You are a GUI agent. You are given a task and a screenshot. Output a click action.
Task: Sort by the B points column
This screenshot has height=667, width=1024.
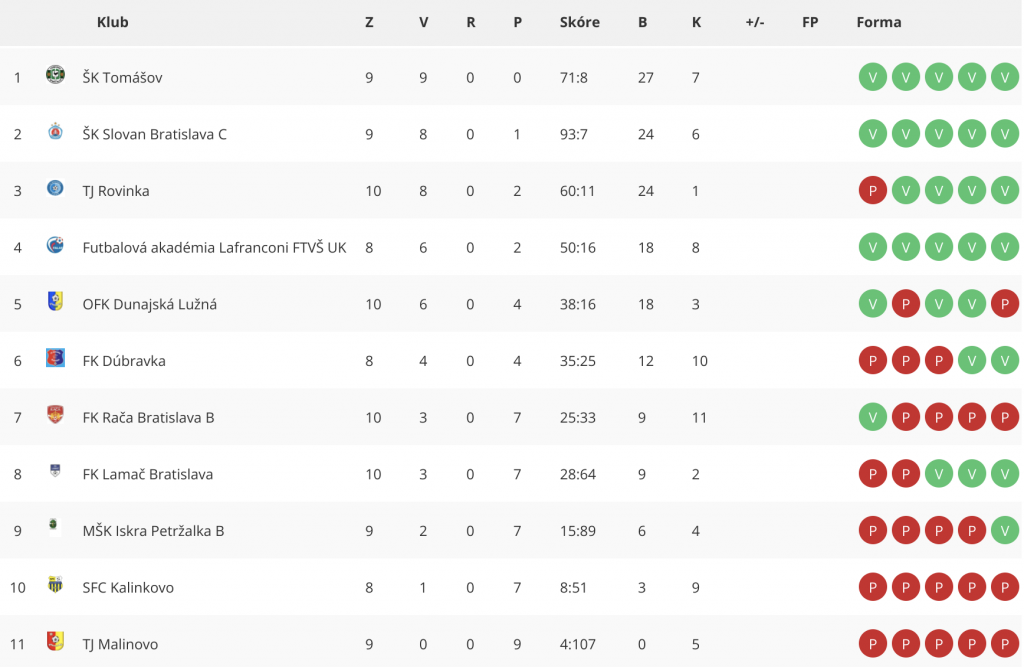643,22
